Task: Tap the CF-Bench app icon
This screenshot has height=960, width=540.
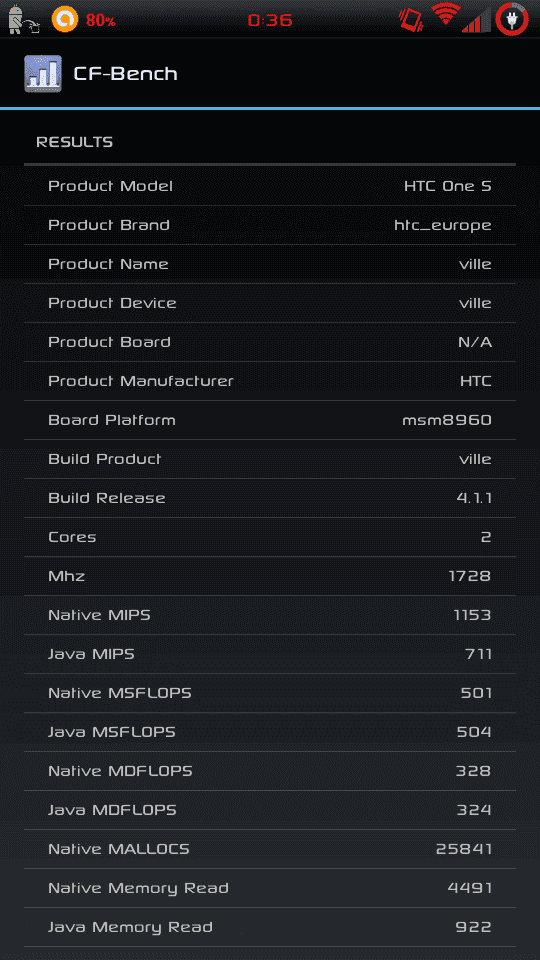Action: click(x=43, y=73)
